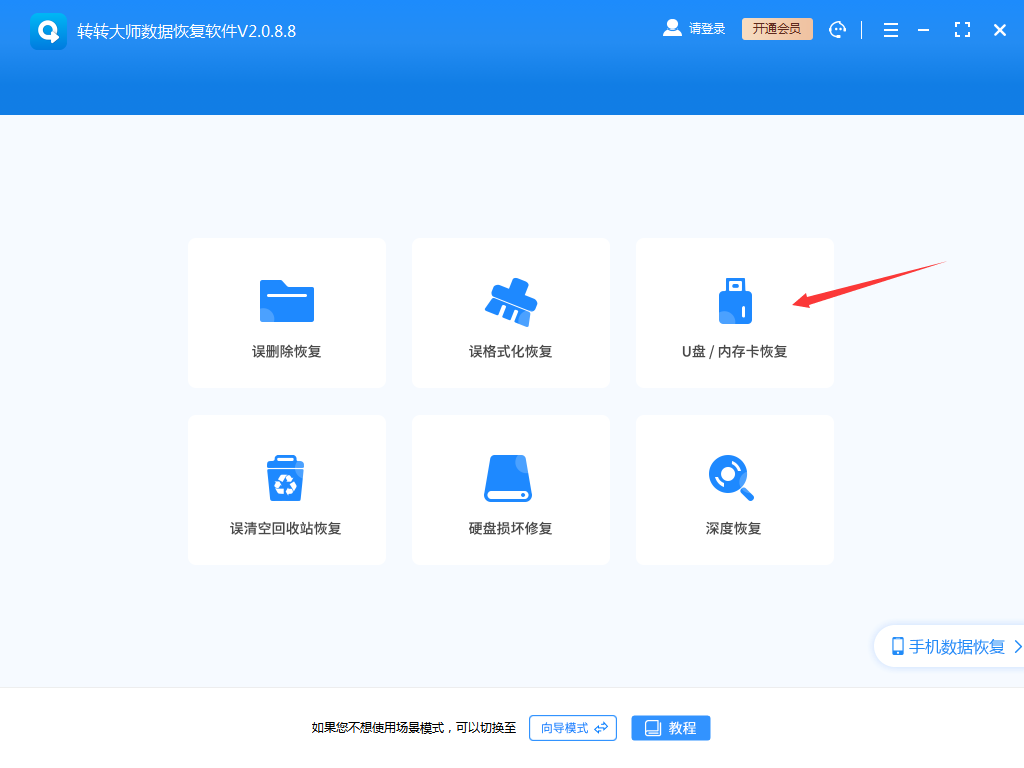Screen dimensions: 1024x768
Task: Open the 开通会员 membership button
Action: [777, 29]
